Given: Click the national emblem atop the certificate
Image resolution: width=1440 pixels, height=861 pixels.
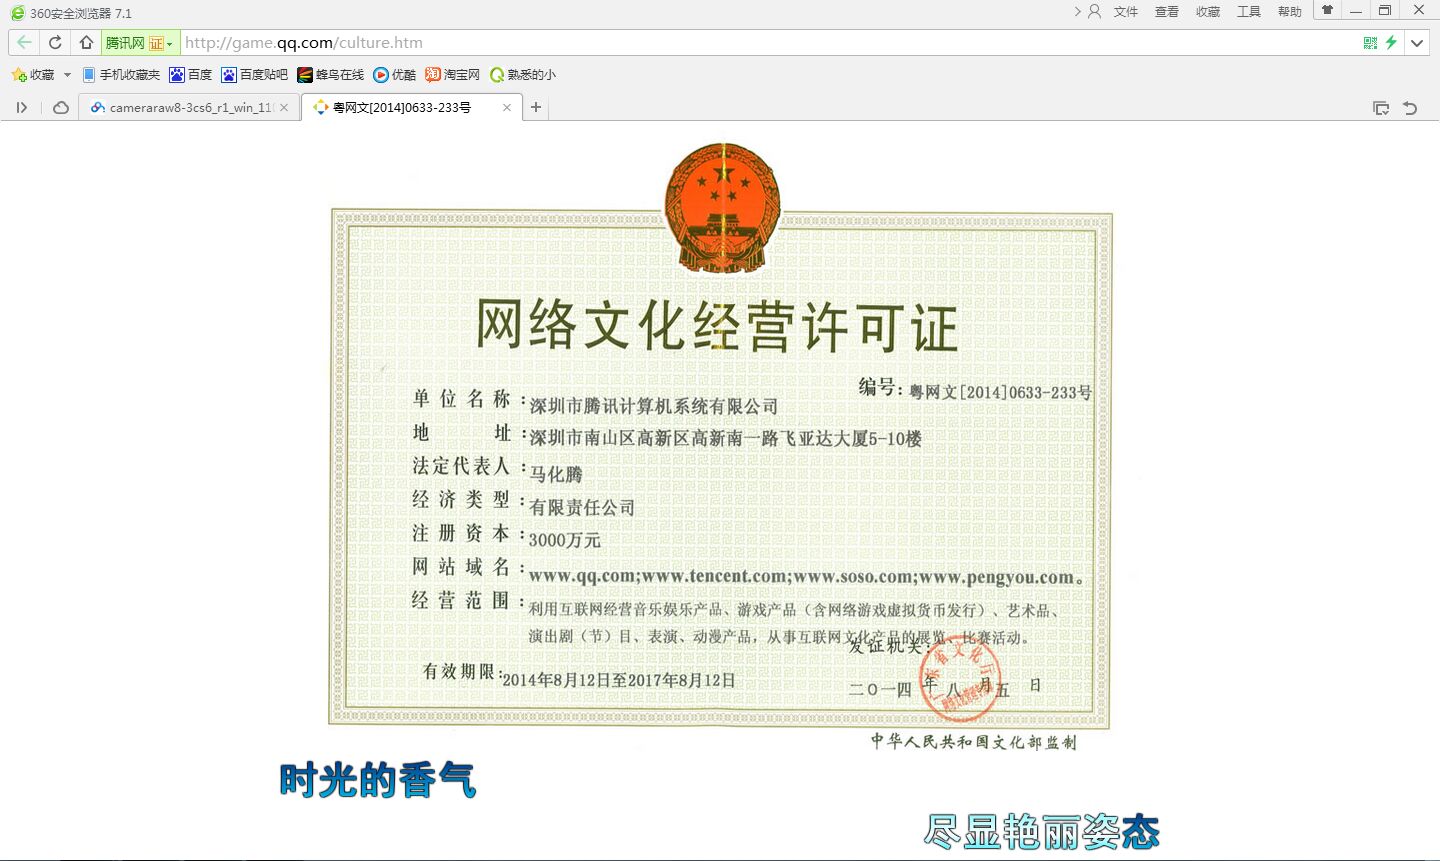Looking at the screenshot, I should pos(722,207).
